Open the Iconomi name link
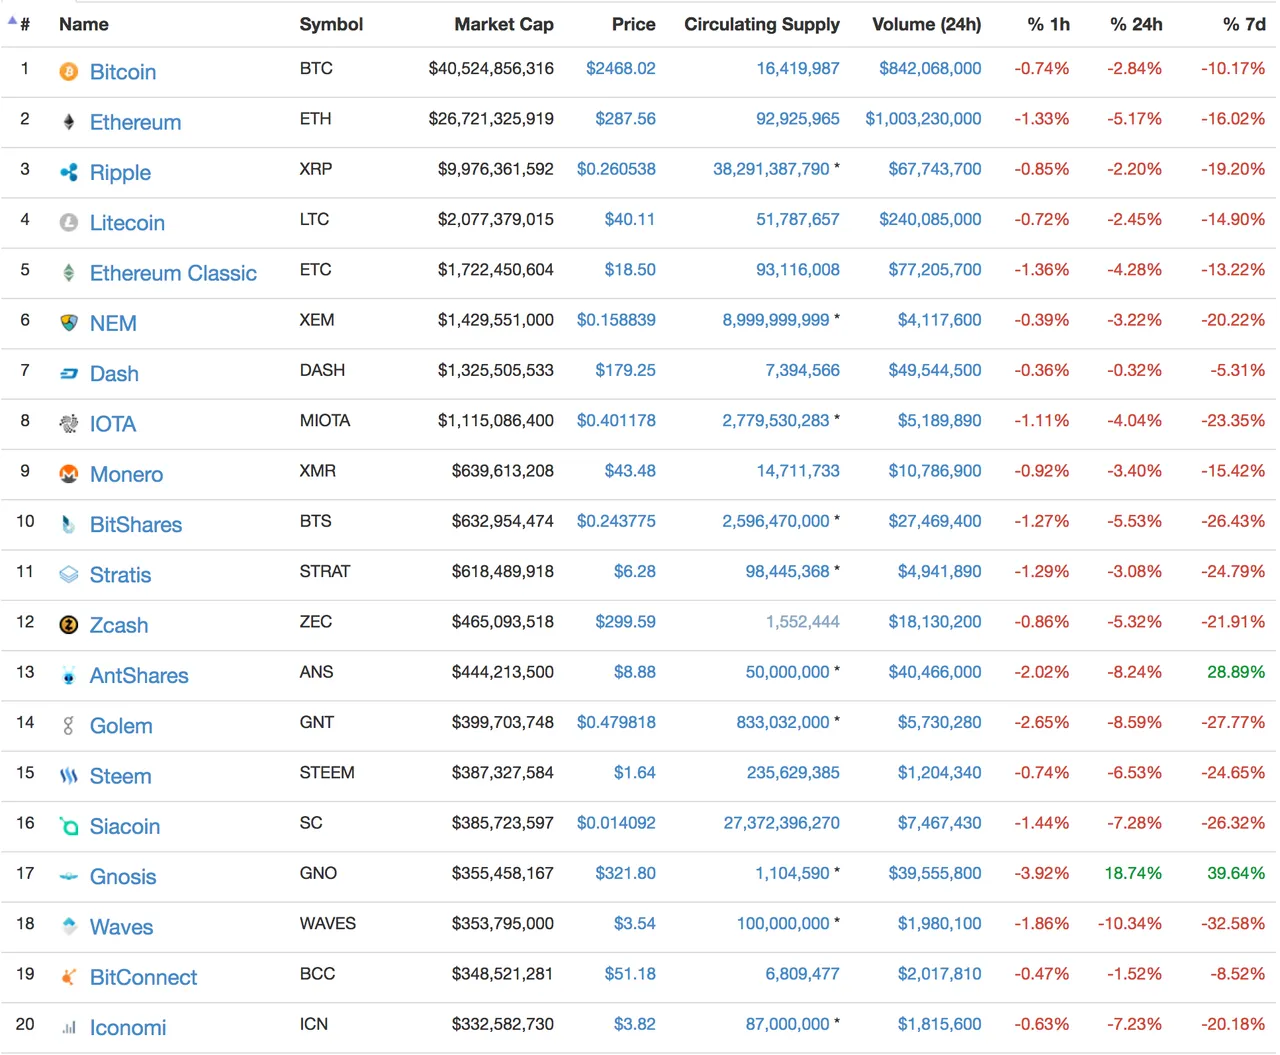 128,1028
